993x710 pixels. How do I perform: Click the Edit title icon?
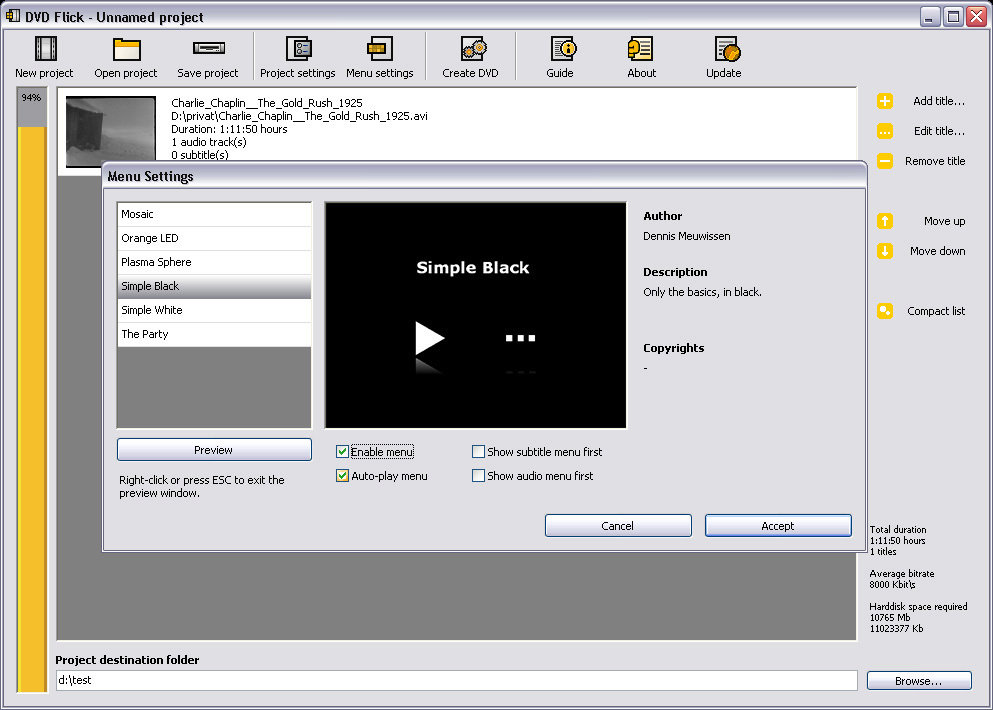click(885, 131)
